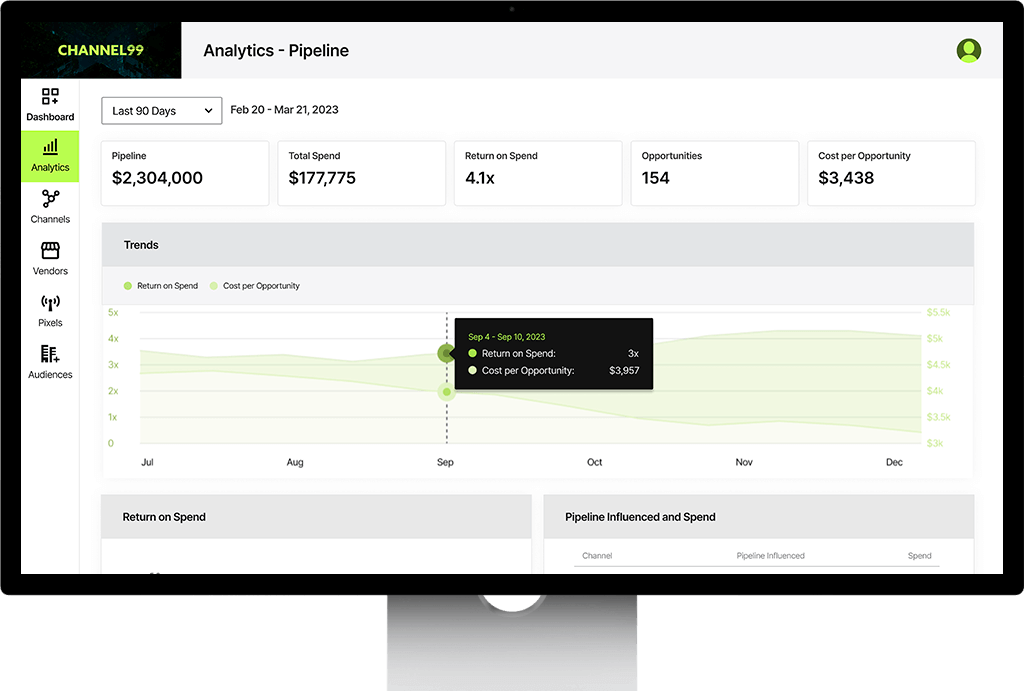Viewport: 1024px width, 691px height.
Task: Click the Feb 20 - Mar 21, 2023 date range
Action: tap(284, 110)
